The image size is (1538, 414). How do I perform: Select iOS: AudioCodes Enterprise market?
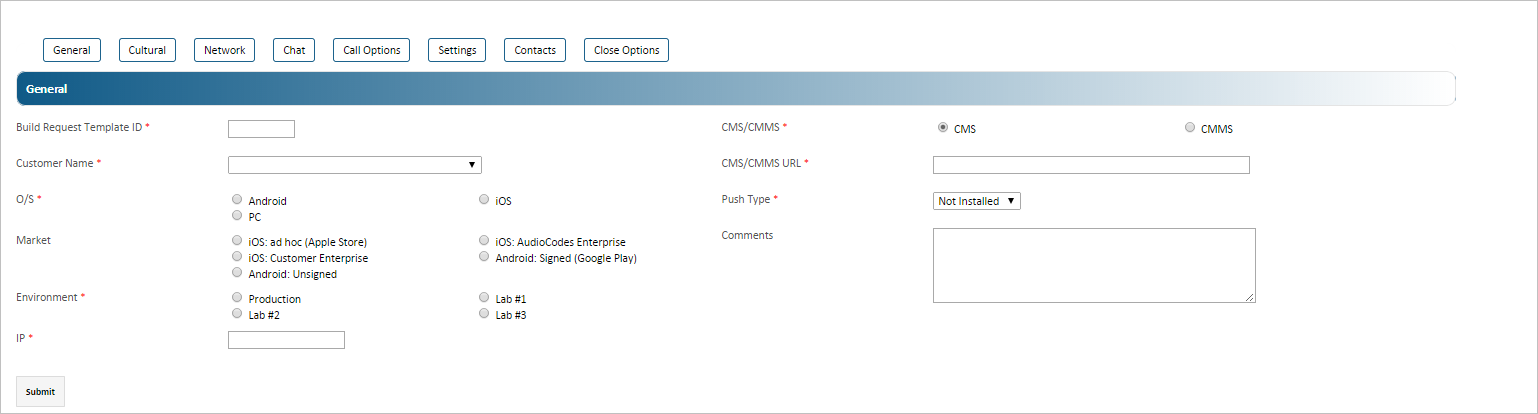486,241
